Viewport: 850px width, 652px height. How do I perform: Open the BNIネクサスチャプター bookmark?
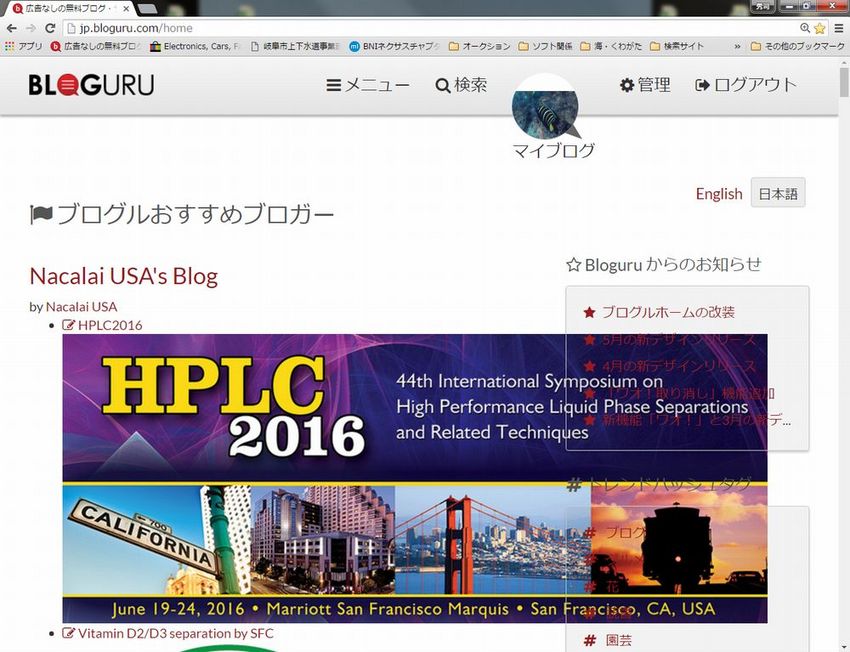pos(395,47)
